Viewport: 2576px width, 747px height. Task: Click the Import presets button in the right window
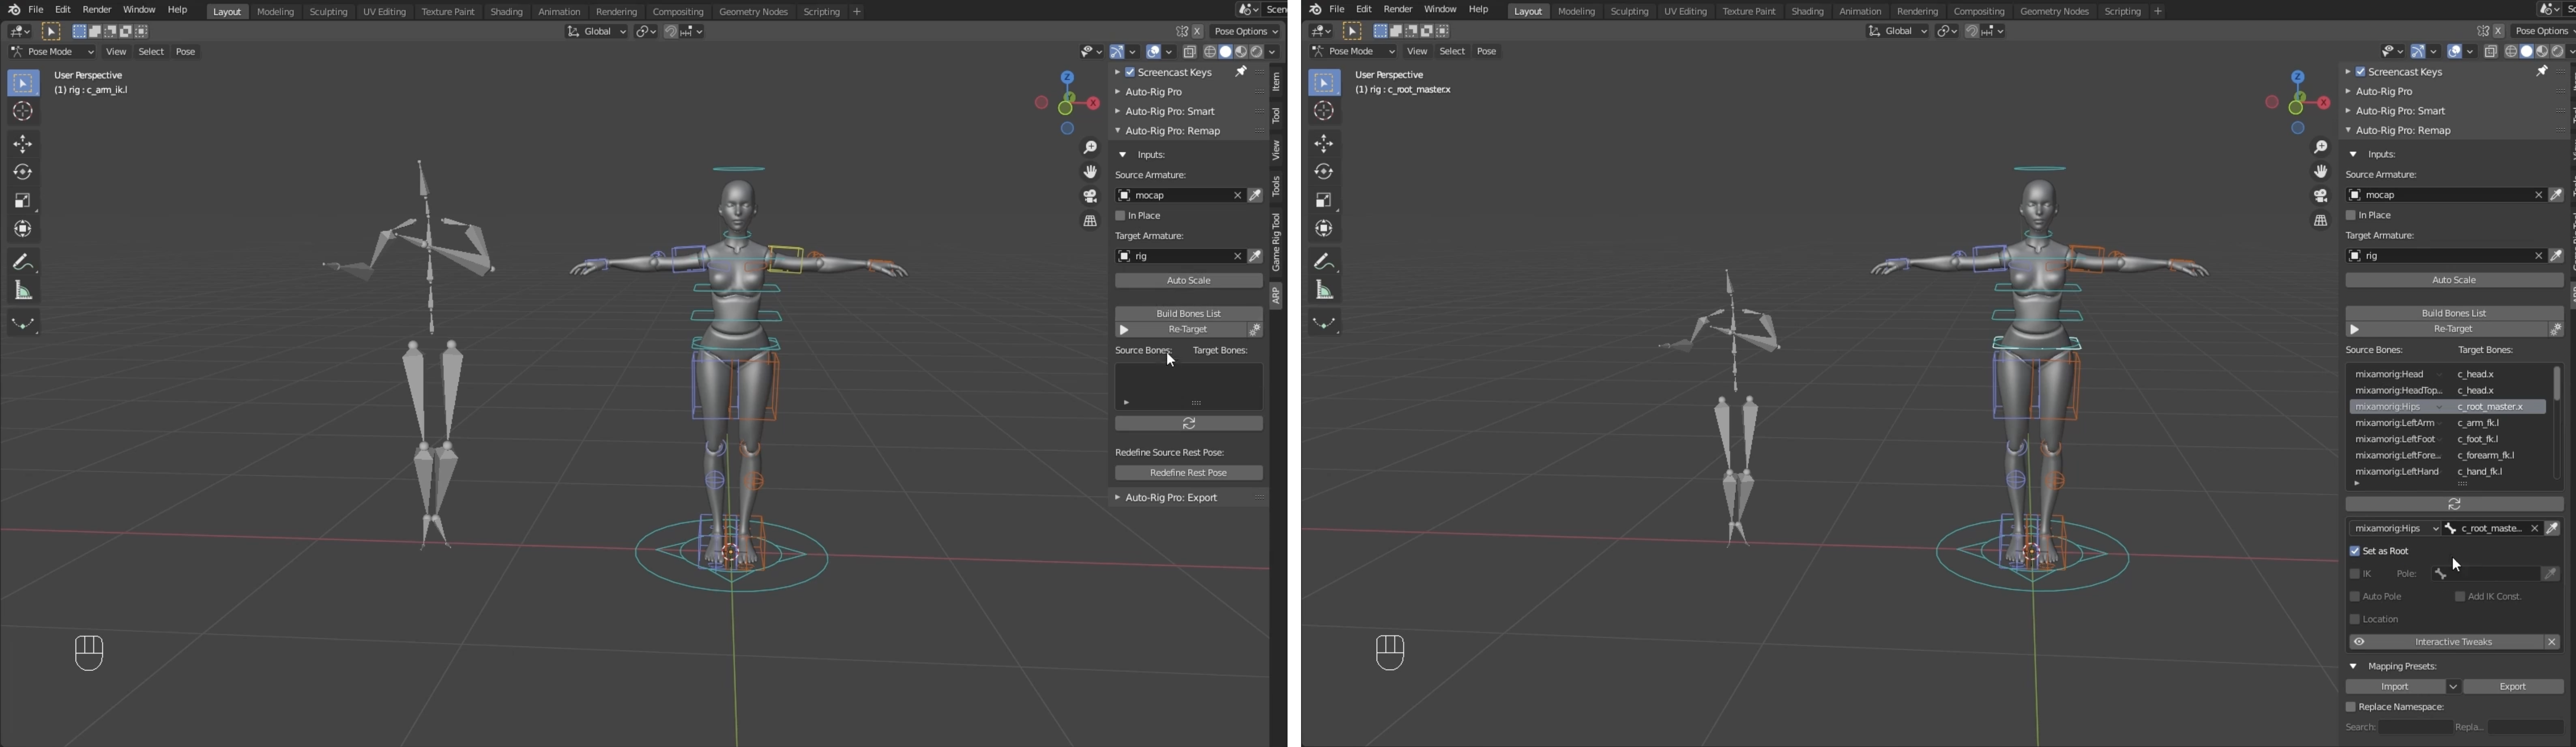pyautogui.click(x=2395, y=688)
